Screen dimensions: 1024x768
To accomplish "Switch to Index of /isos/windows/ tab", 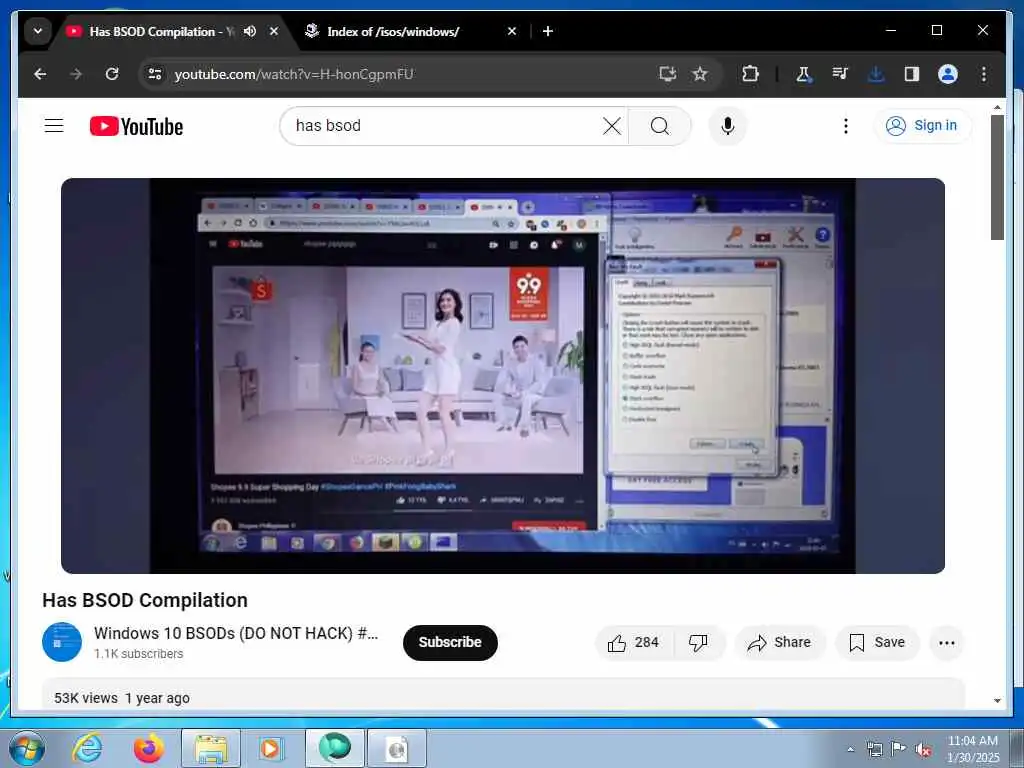I will (393, 31).
